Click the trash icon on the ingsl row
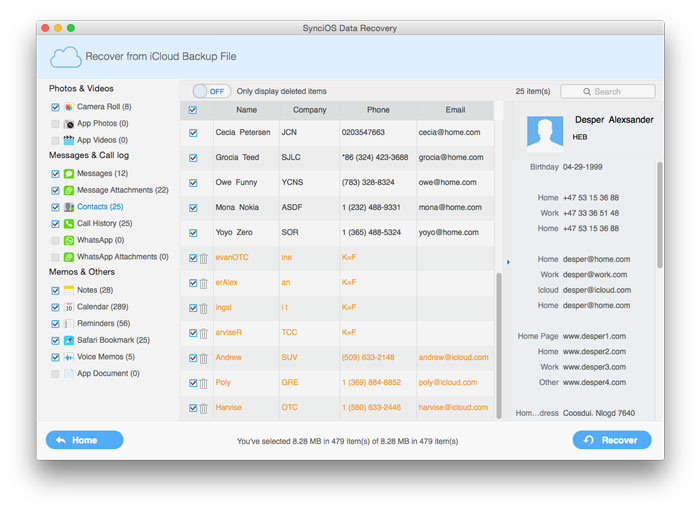Screen dimensions: 700x511 tap(204, 308)
